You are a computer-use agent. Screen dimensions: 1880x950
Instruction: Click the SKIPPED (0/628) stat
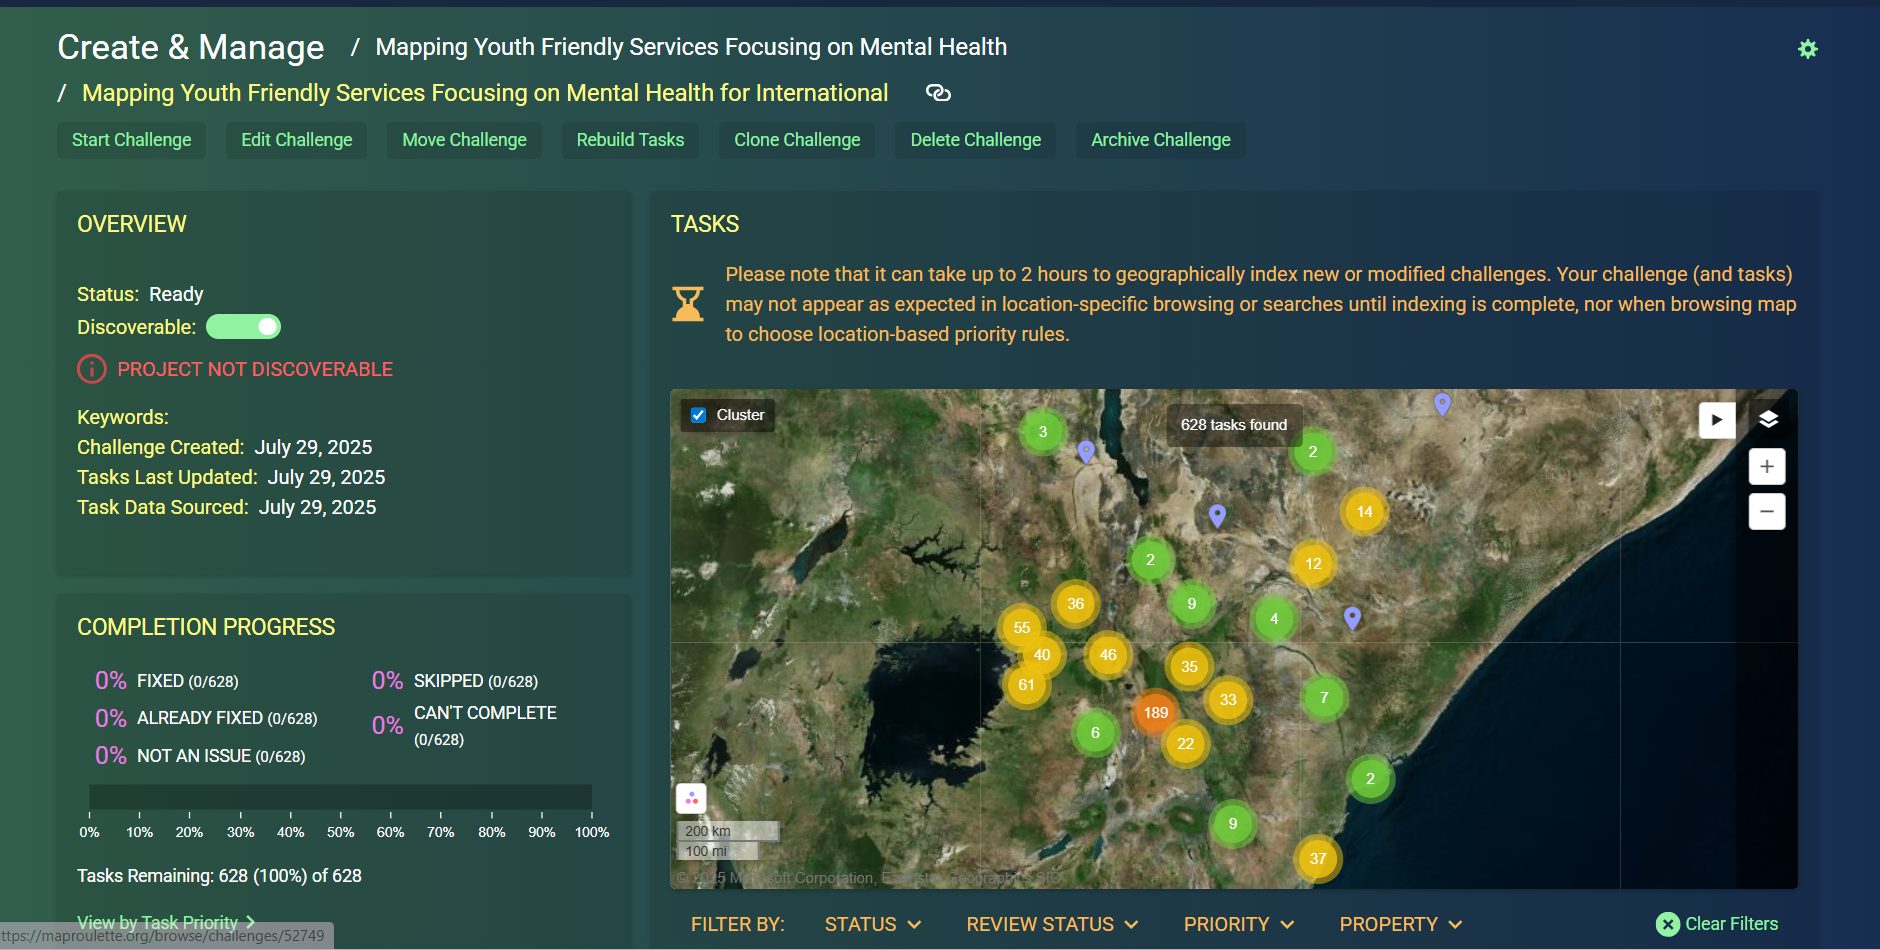(455, 681)
